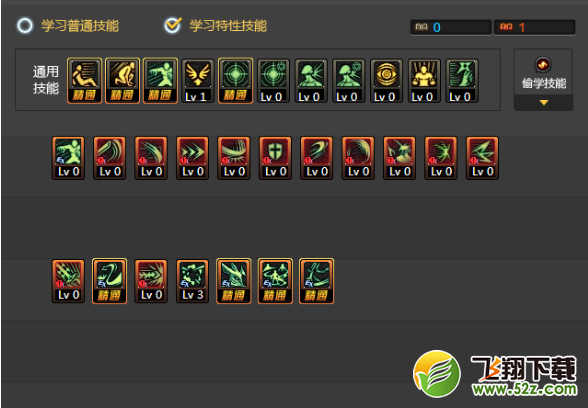Select the Lv 3 green burst skill
588x408 pixels.
(x=192, y=281)
